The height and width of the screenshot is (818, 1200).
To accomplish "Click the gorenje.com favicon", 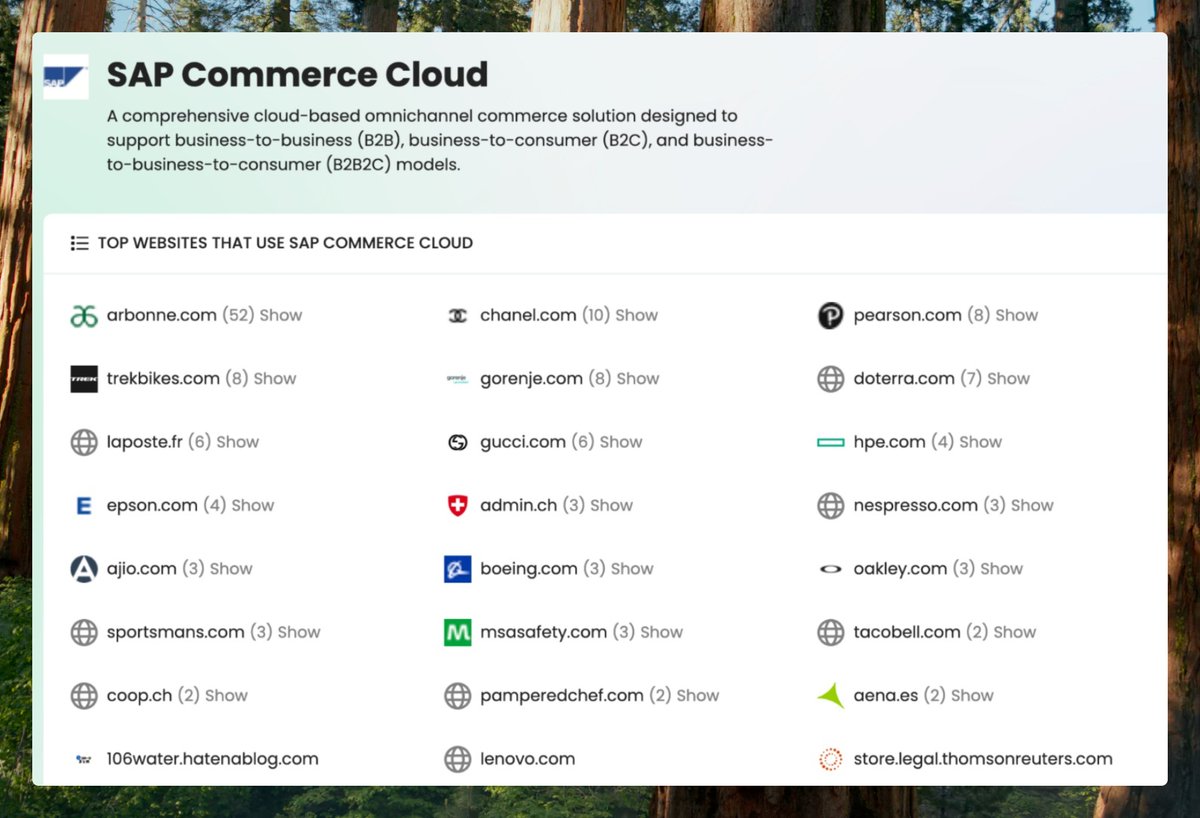I will pos(457,379).
